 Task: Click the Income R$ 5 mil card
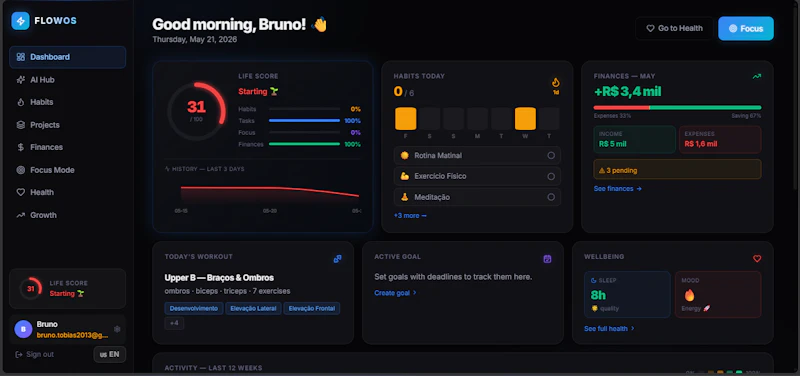[634, 139]
